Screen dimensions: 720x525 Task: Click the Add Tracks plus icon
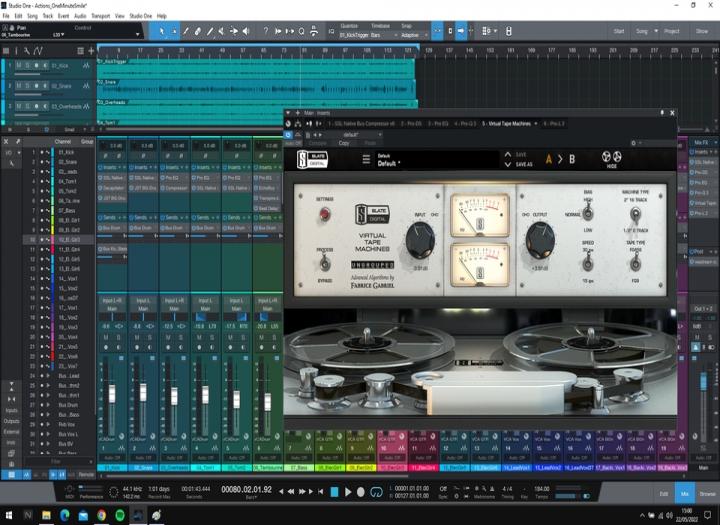coord(91,51)
